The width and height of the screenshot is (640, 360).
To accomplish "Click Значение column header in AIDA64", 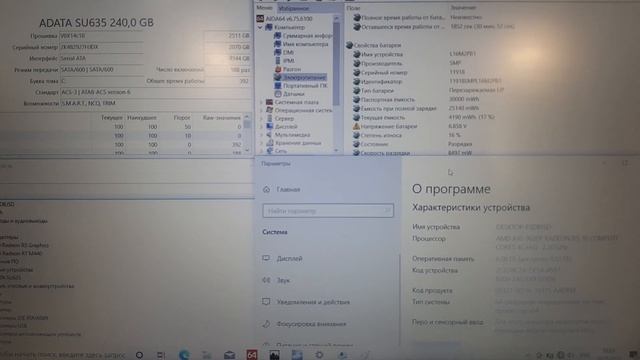I will [x=463, y=7].
